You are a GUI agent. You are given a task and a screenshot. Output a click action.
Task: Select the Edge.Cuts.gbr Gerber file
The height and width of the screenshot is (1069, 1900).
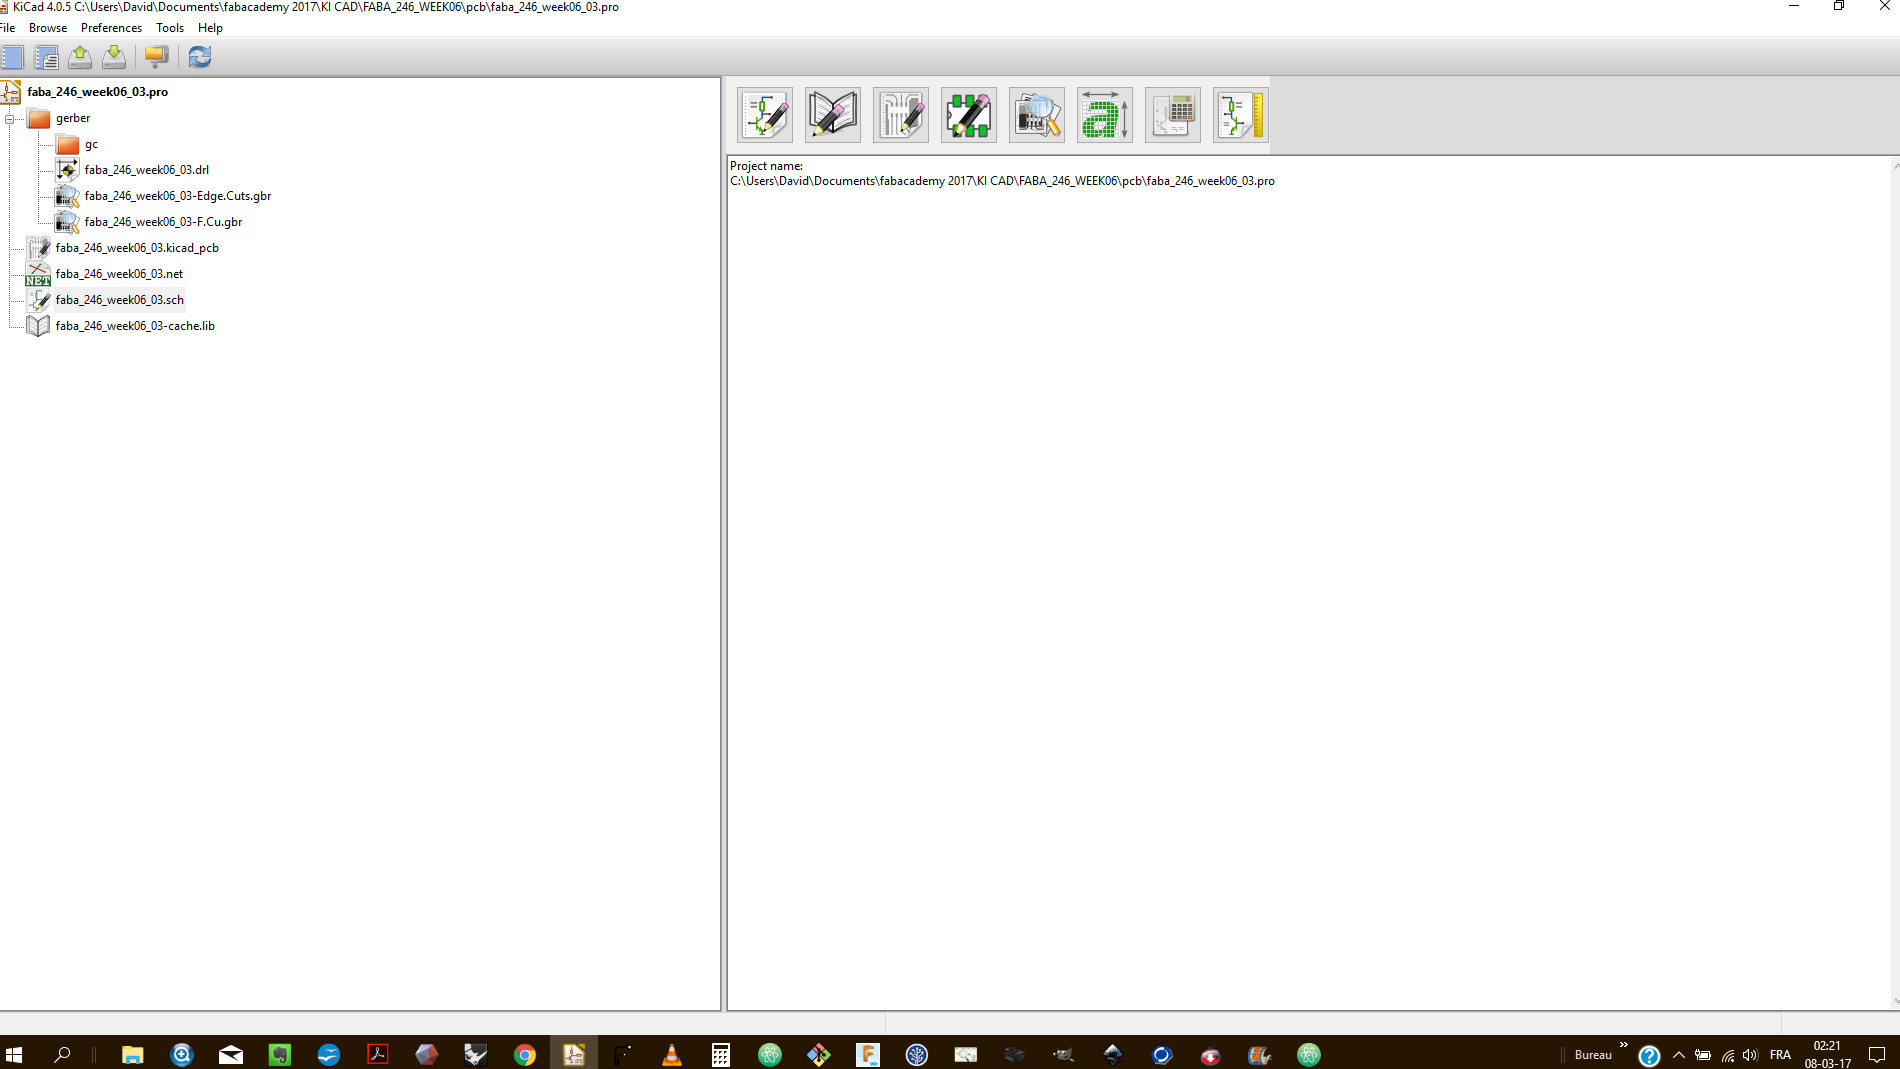[178, 196]
